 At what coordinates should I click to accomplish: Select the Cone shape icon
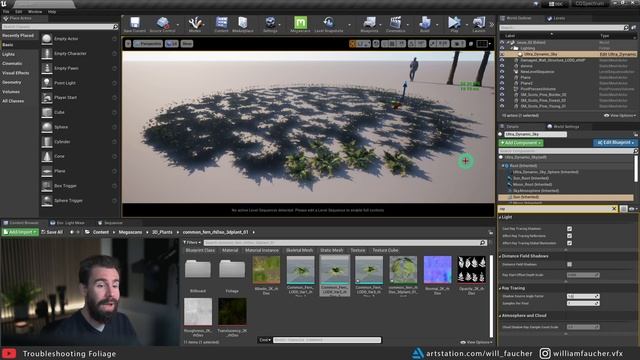coord(47,156)
